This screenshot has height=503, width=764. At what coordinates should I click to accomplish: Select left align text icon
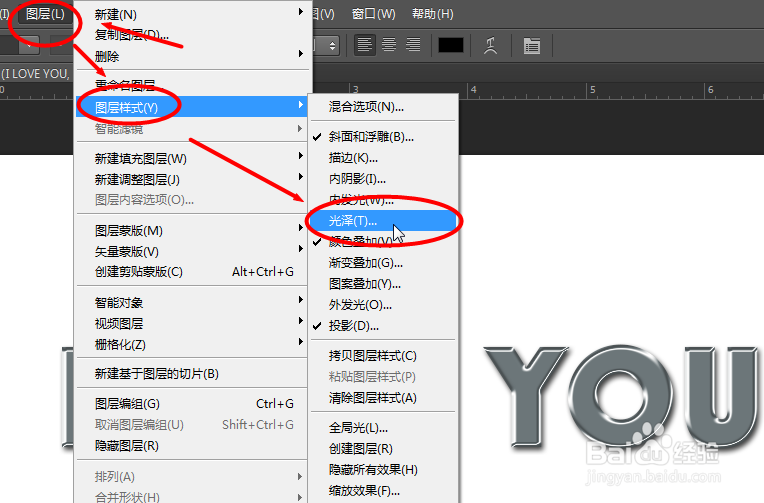tap(364, 45)
